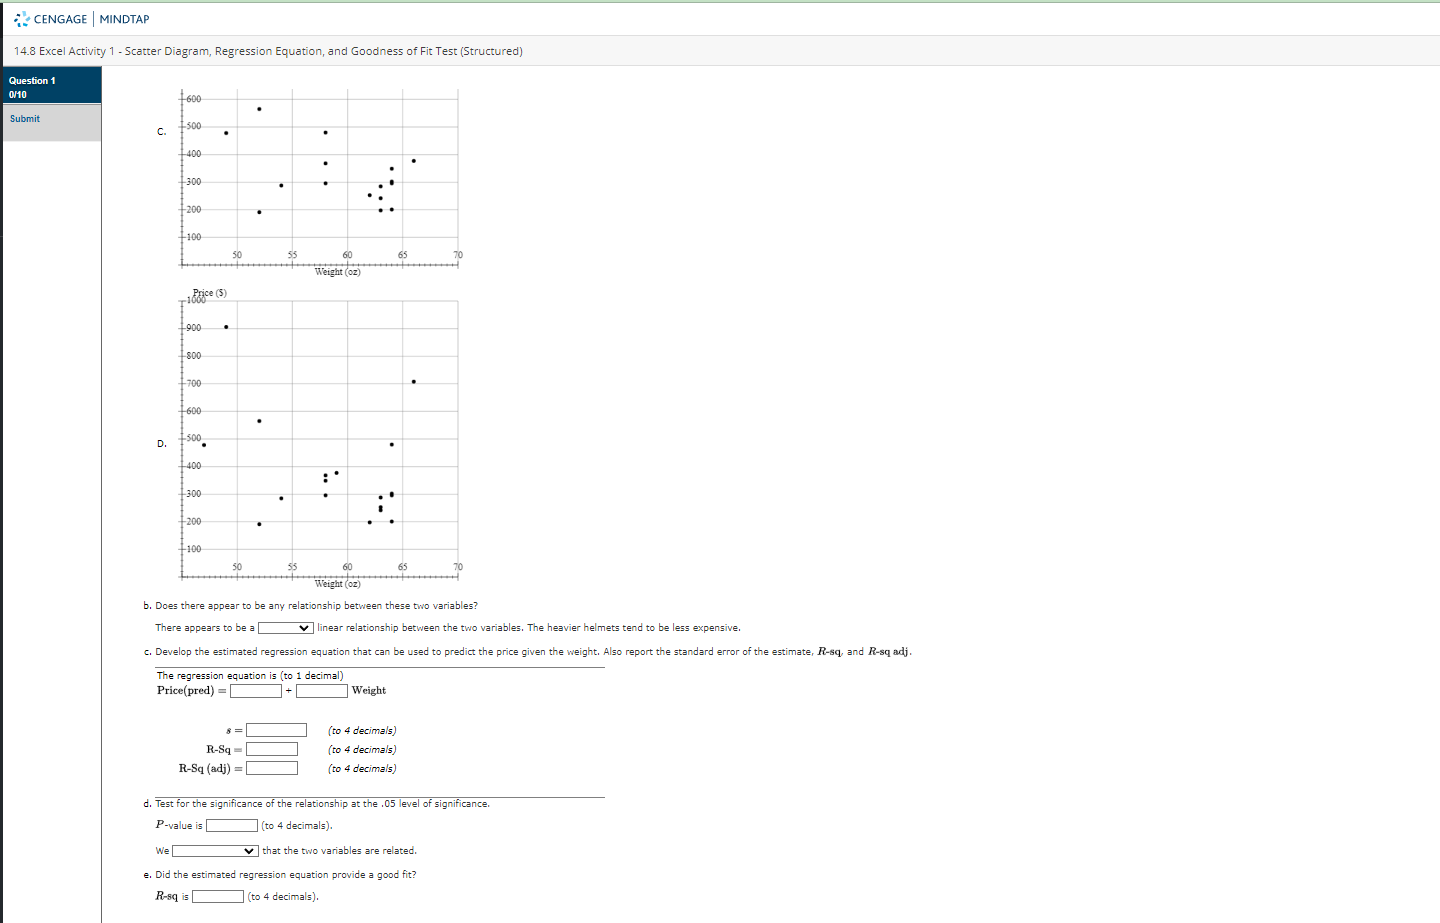
Task: Click the 0/10 score indicator
Action: coord(18,93)
